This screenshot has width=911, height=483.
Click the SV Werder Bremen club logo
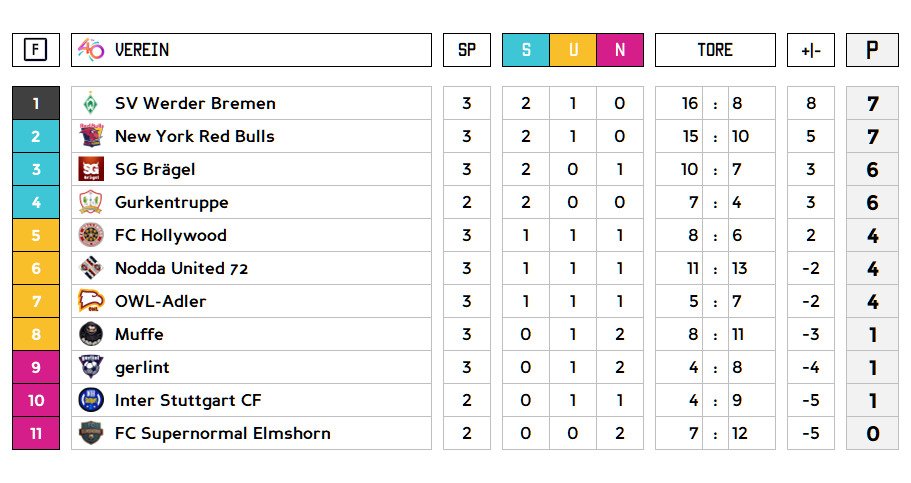[91, 103]
